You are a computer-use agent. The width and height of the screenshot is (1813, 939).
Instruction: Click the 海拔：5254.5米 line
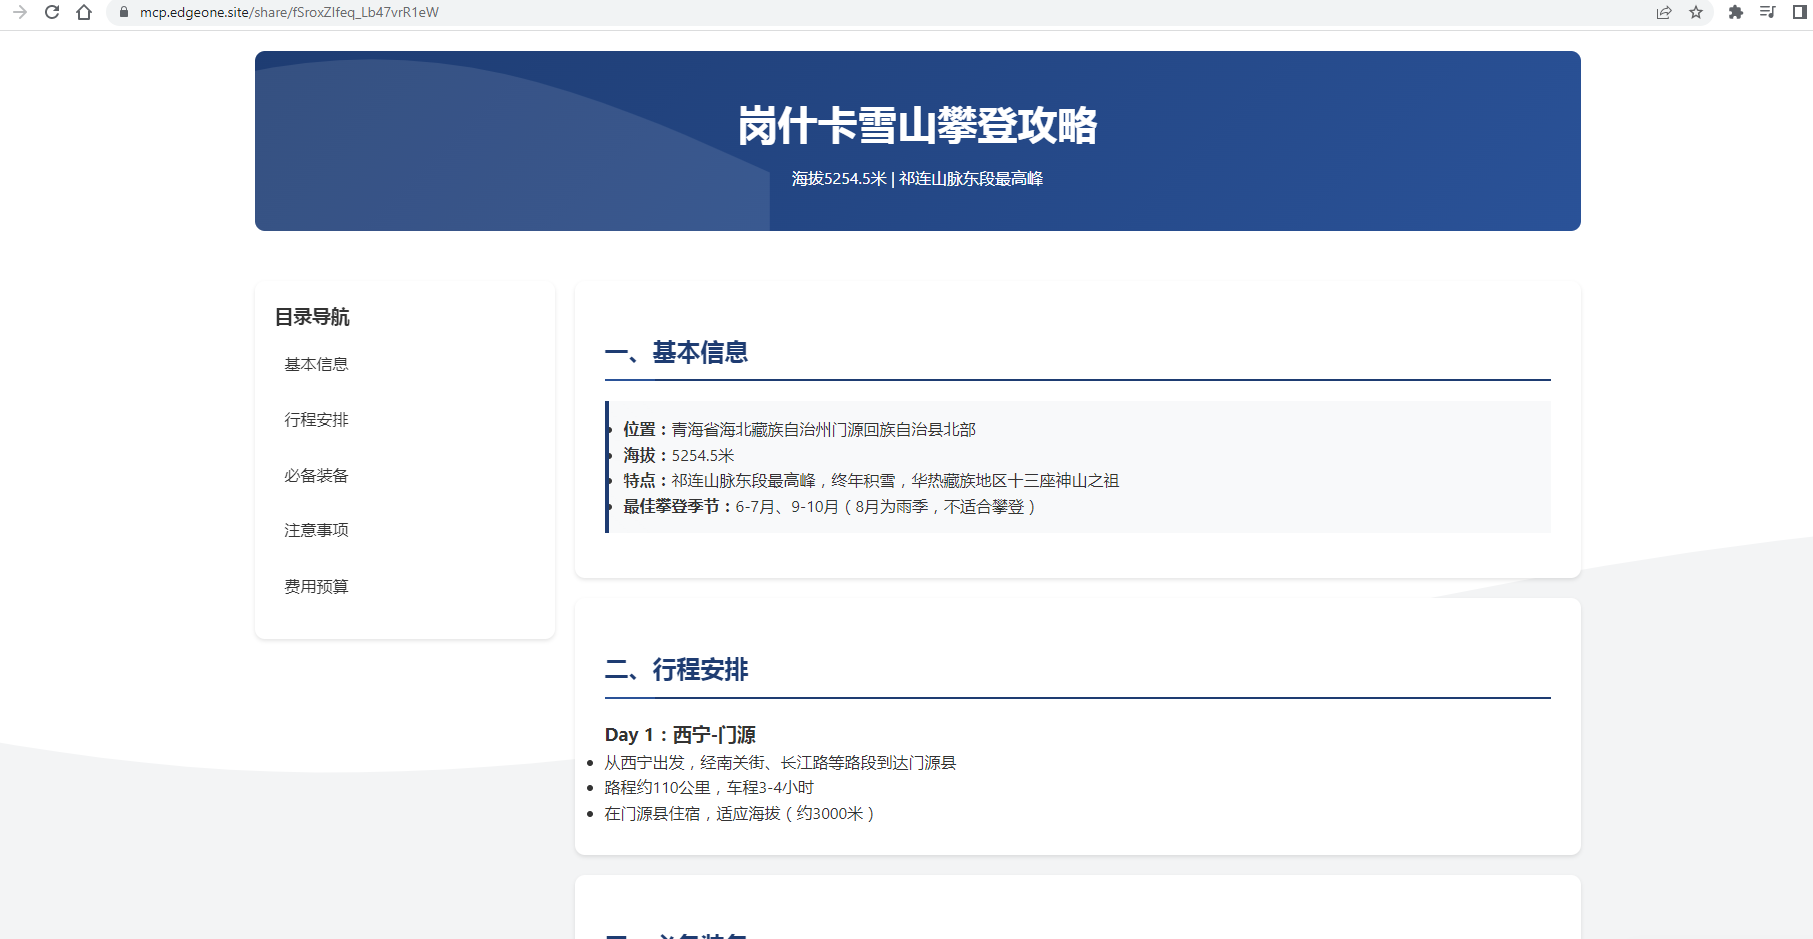pyautogui.click(x=679, y=456)
